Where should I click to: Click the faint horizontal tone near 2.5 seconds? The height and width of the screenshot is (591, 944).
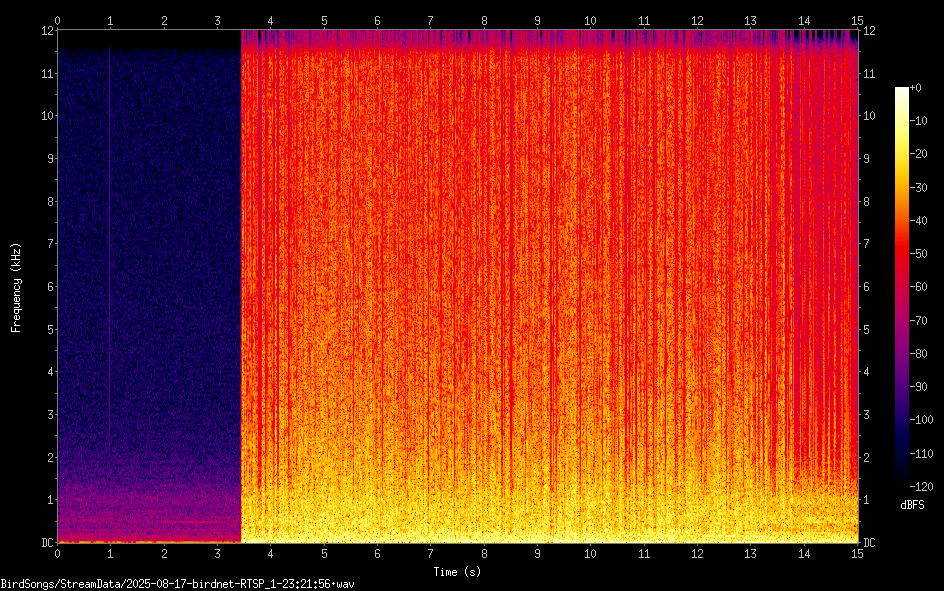tap(191, 522)
